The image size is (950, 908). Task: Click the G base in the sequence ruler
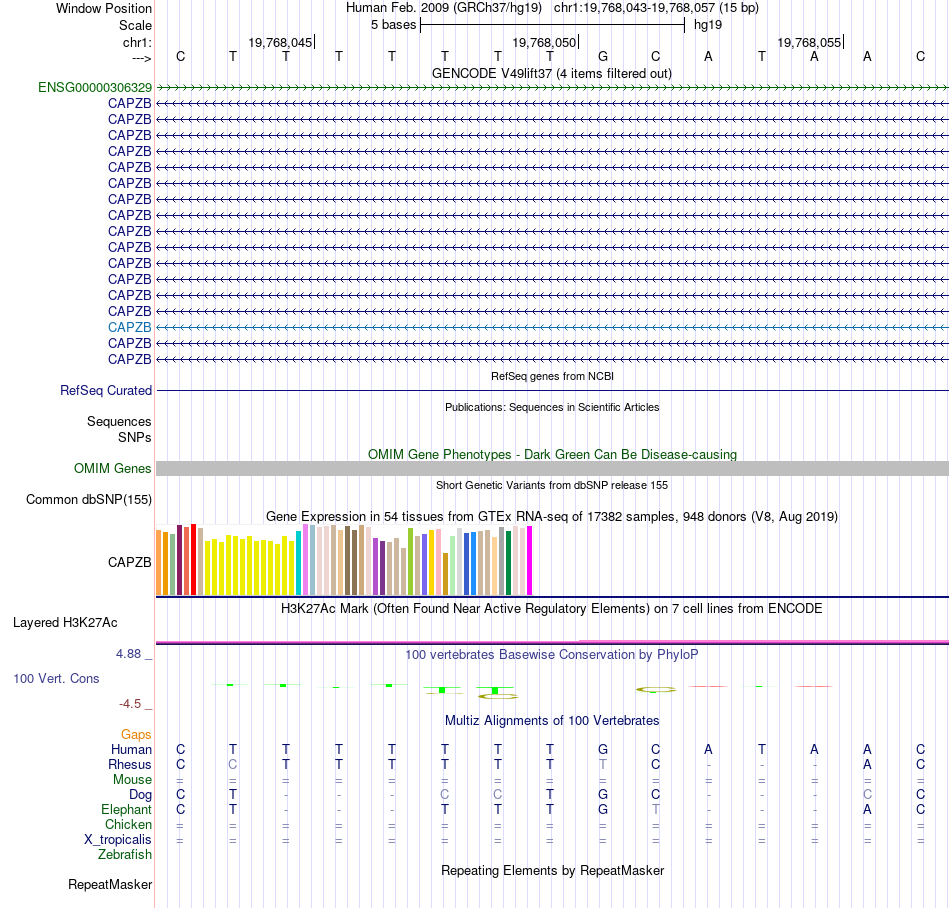603,57
